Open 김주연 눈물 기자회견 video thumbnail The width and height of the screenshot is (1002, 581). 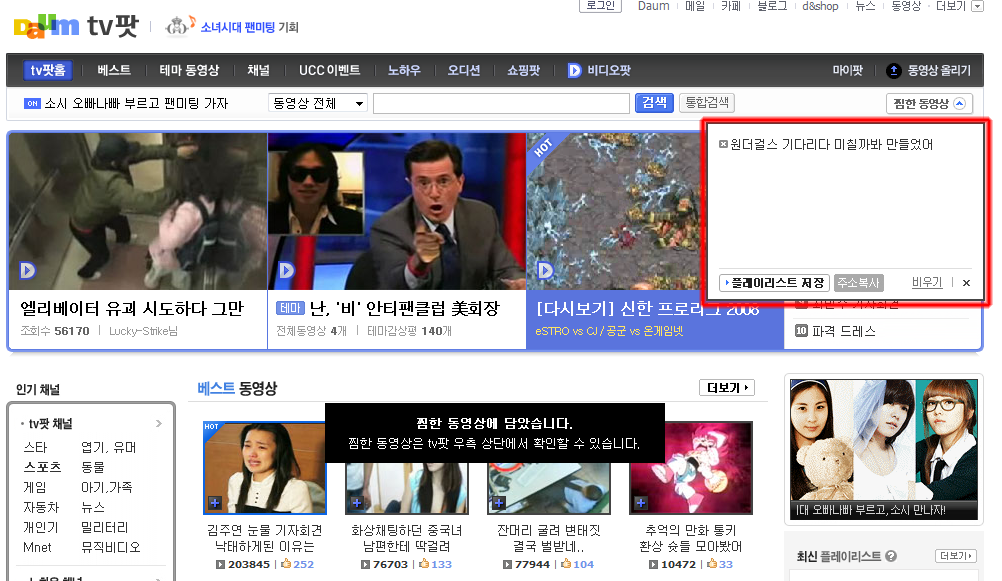pos(265,468)
